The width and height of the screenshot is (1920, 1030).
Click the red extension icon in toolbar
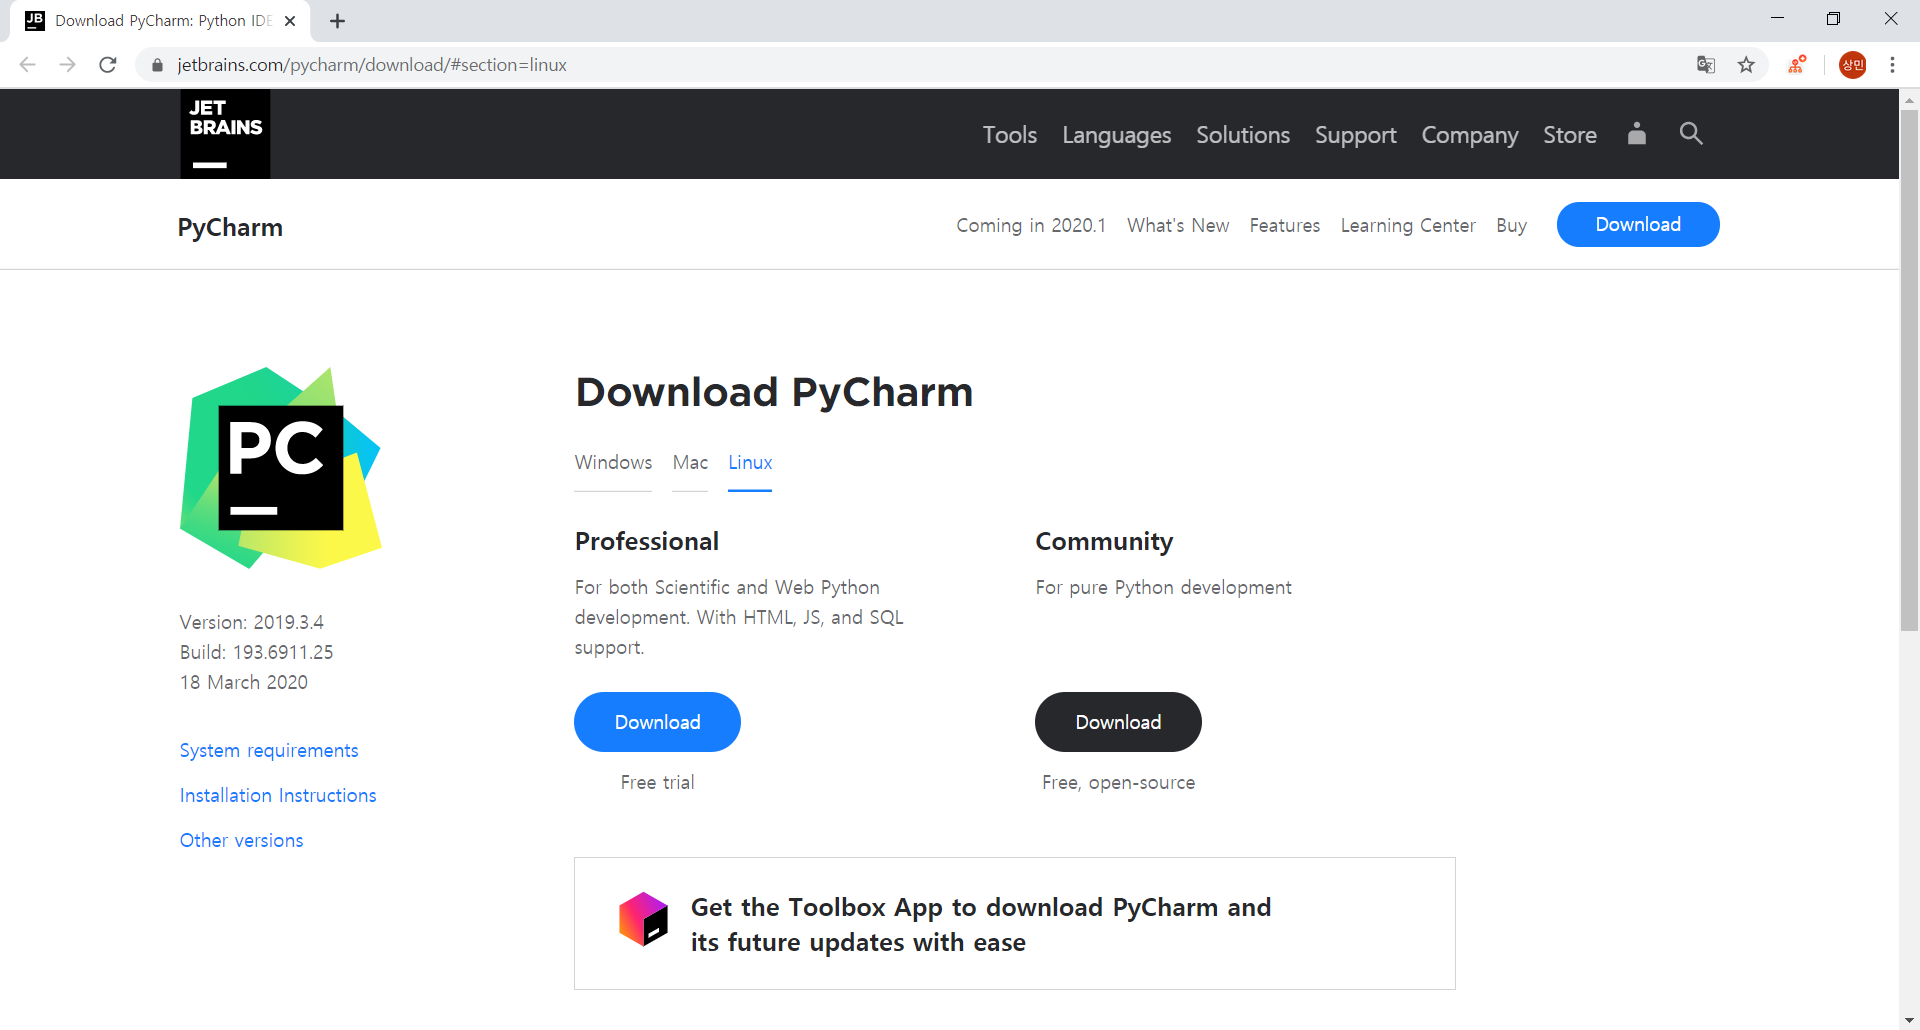coord(1797,65)
